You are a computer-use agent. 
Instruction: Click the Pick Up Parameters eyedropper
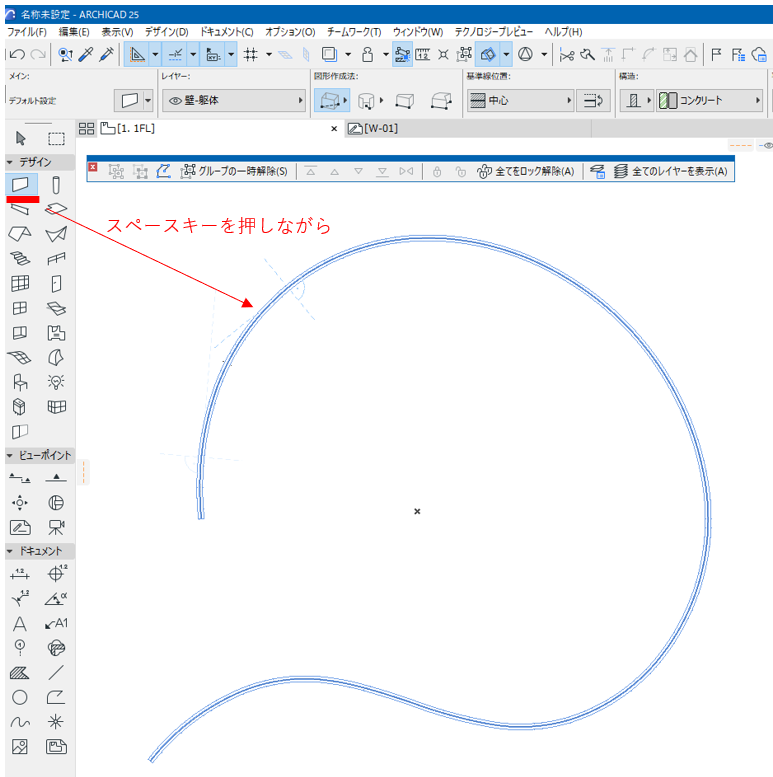point(86,54)
